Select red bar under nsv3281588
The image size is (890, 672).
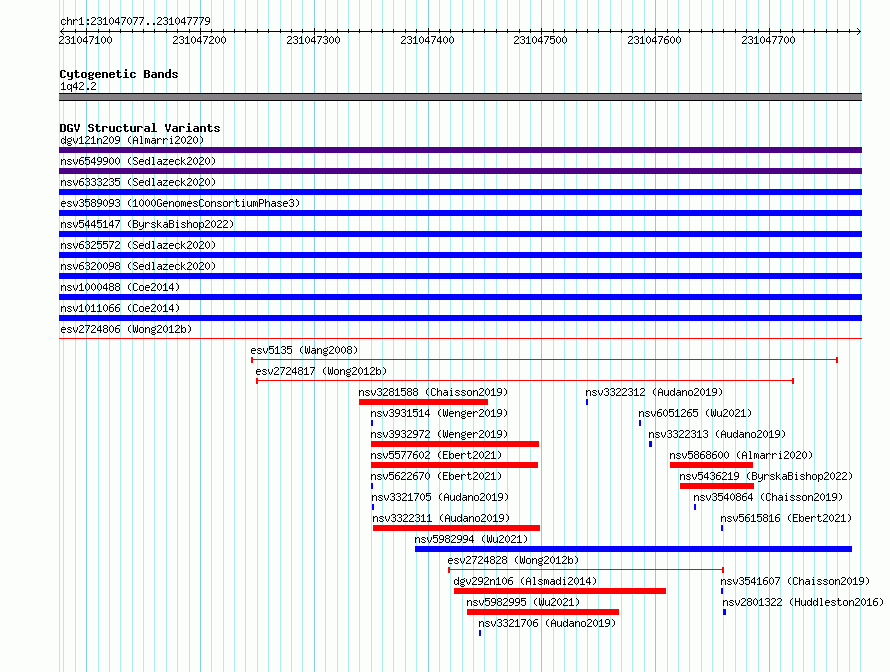coord(423,402)
